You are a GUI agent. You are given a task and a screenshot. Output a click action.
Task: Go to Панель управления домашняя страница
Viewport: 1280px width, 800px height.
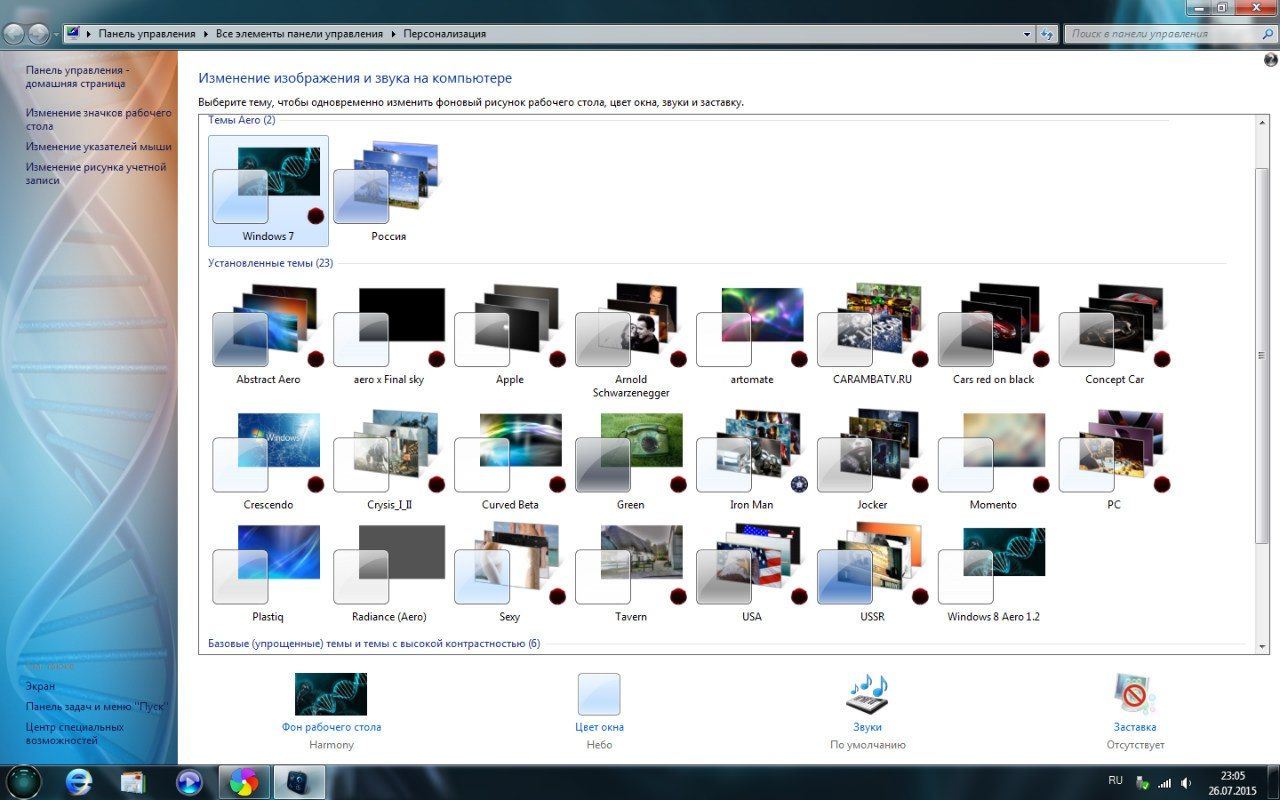click(x=77, y=77)
